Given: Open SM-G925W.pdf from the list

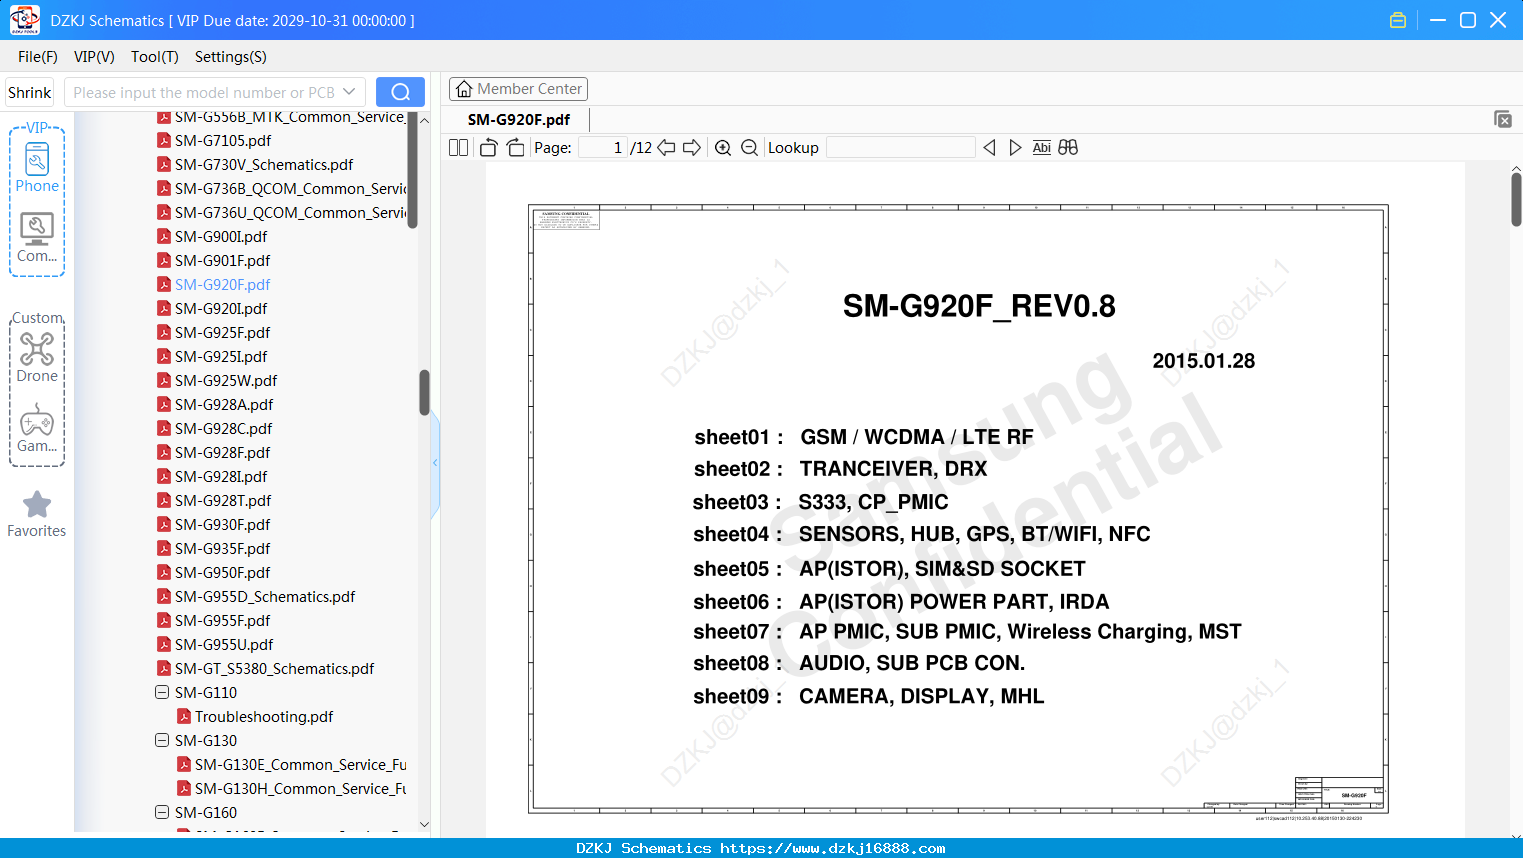Looking at the screenshot, I should [x=226, y=380].
